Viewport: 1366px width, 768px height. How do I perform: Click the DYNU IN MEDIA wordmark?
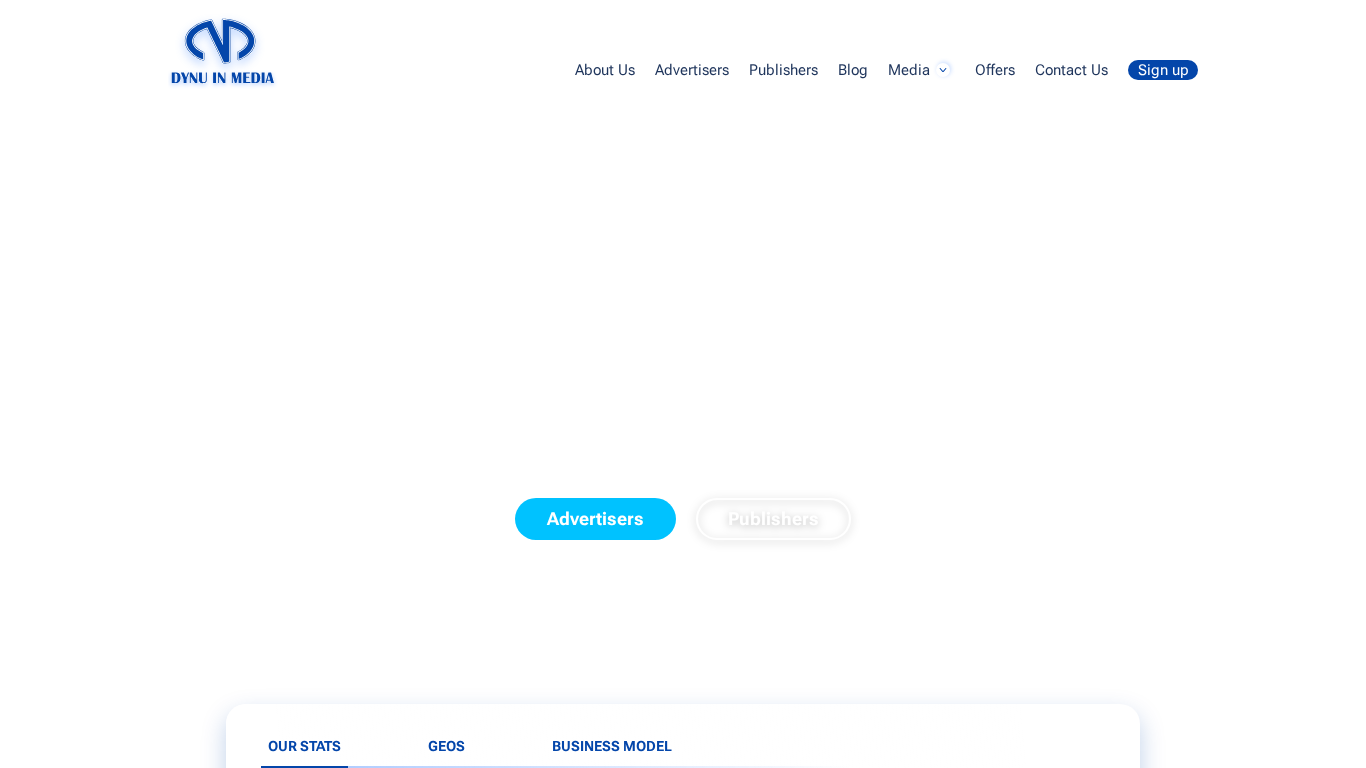coord(222,76)
